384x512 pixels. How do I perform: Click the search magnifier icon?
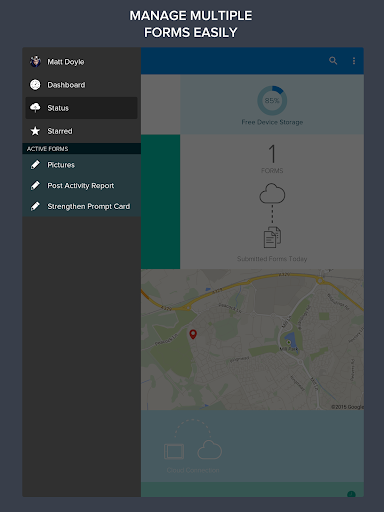[x=333, y=61]
